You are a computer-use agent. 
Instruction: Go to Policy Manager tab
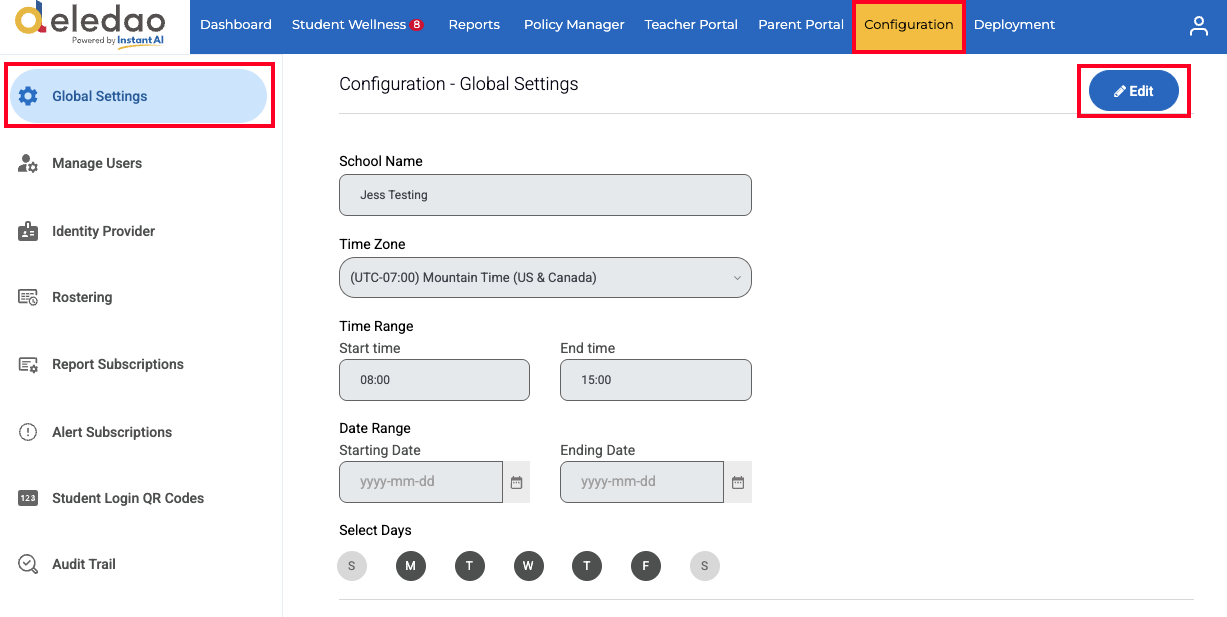(574, 25)
